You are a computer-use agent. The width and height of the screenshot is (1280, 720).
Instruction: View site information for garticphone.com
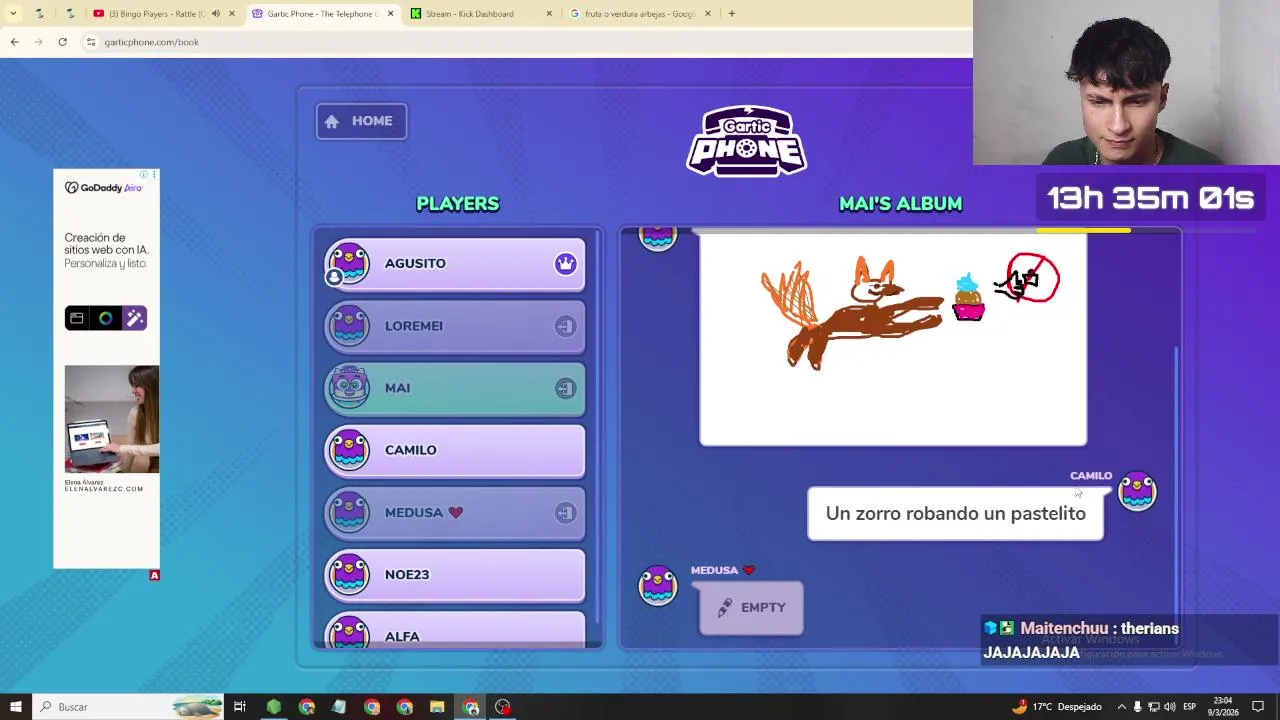[x=90, y=42]
